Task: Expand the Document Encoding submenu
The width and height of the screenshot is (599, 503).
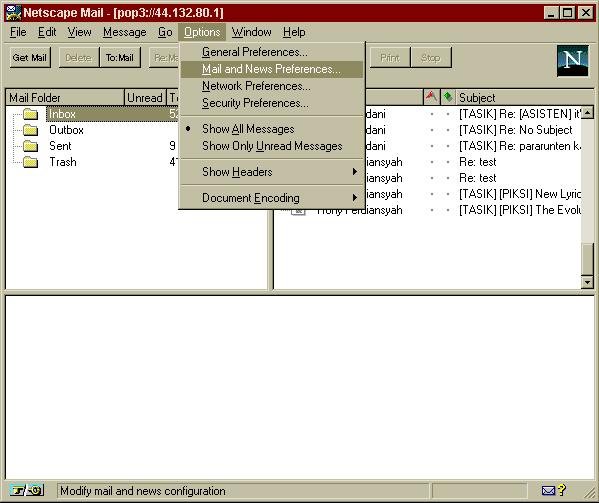Action: click(x=271, y=198)
